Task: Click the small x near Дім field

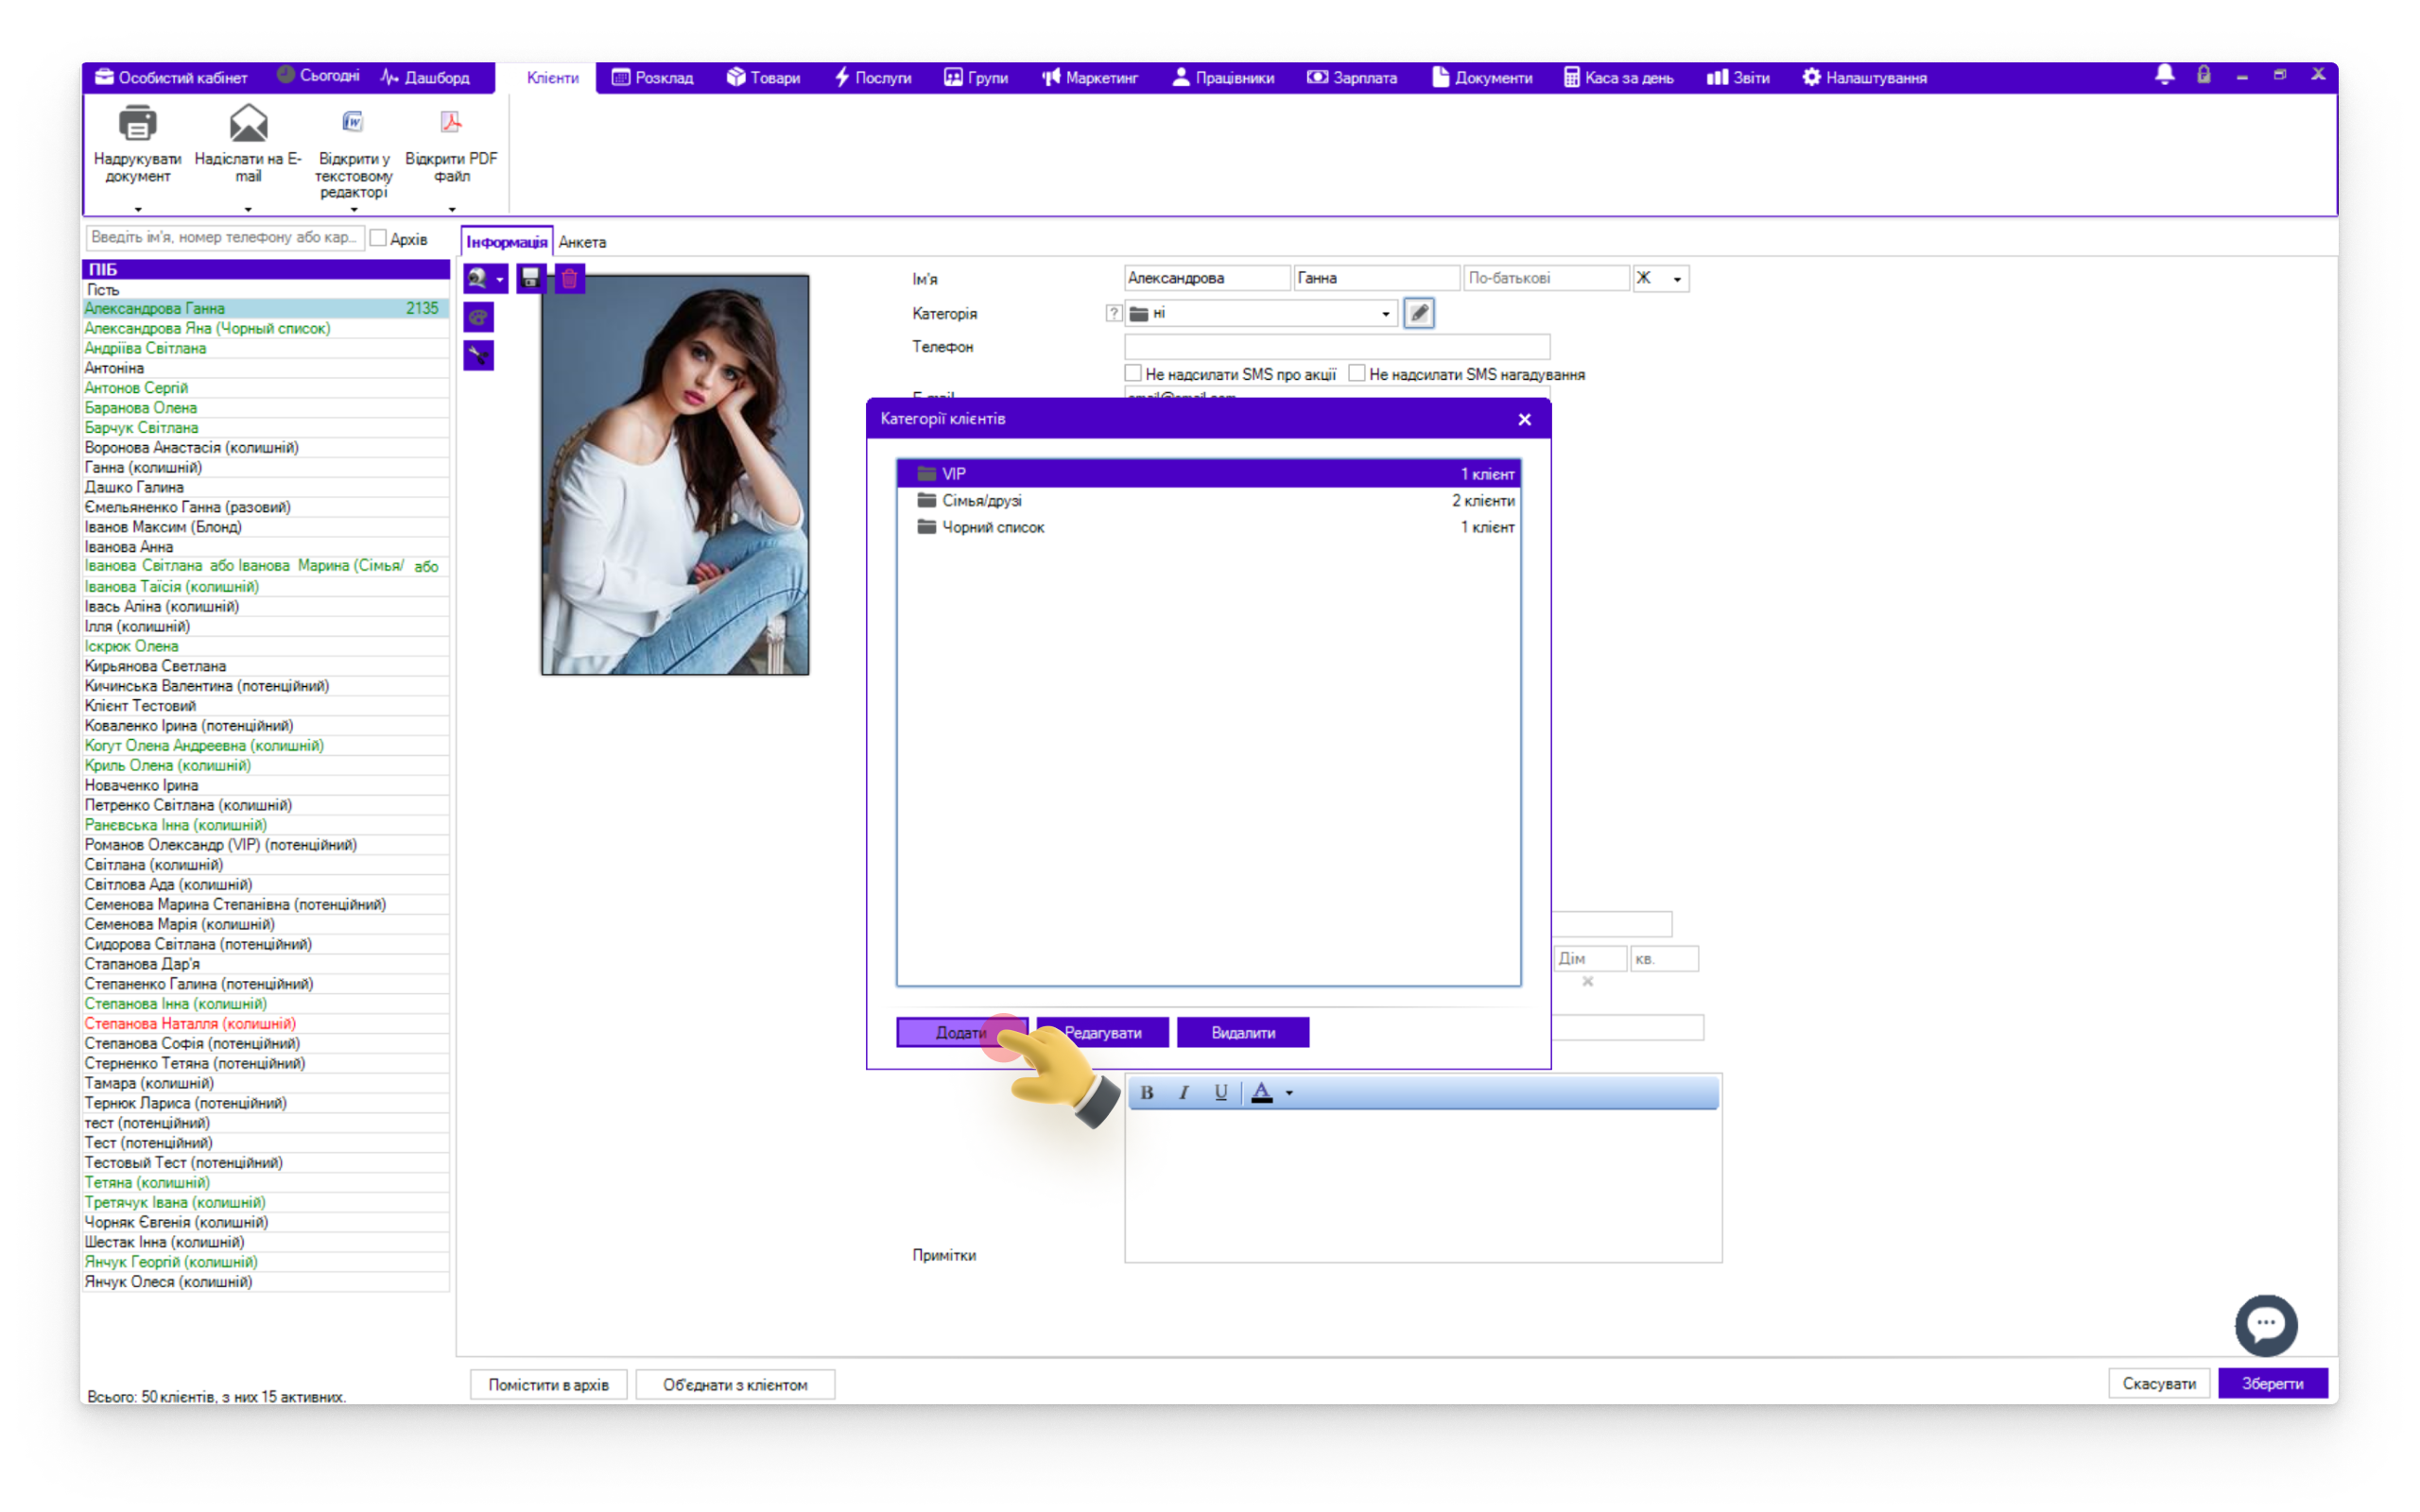Action: (x=1587, y=981)
